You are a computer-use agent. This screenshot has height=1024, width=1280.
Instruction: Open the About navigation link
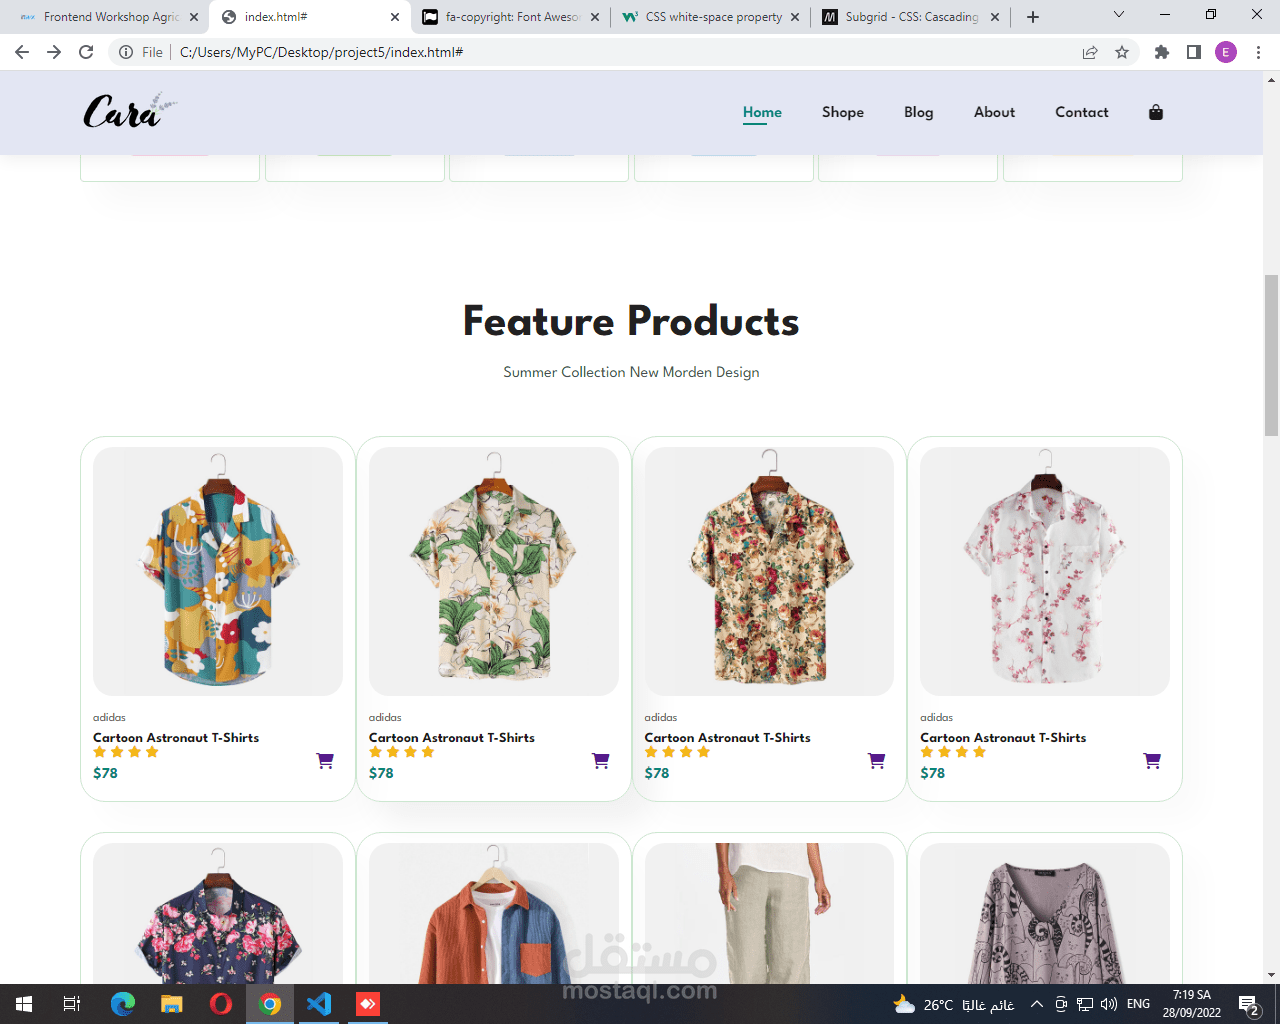click(x=994, y=112)
